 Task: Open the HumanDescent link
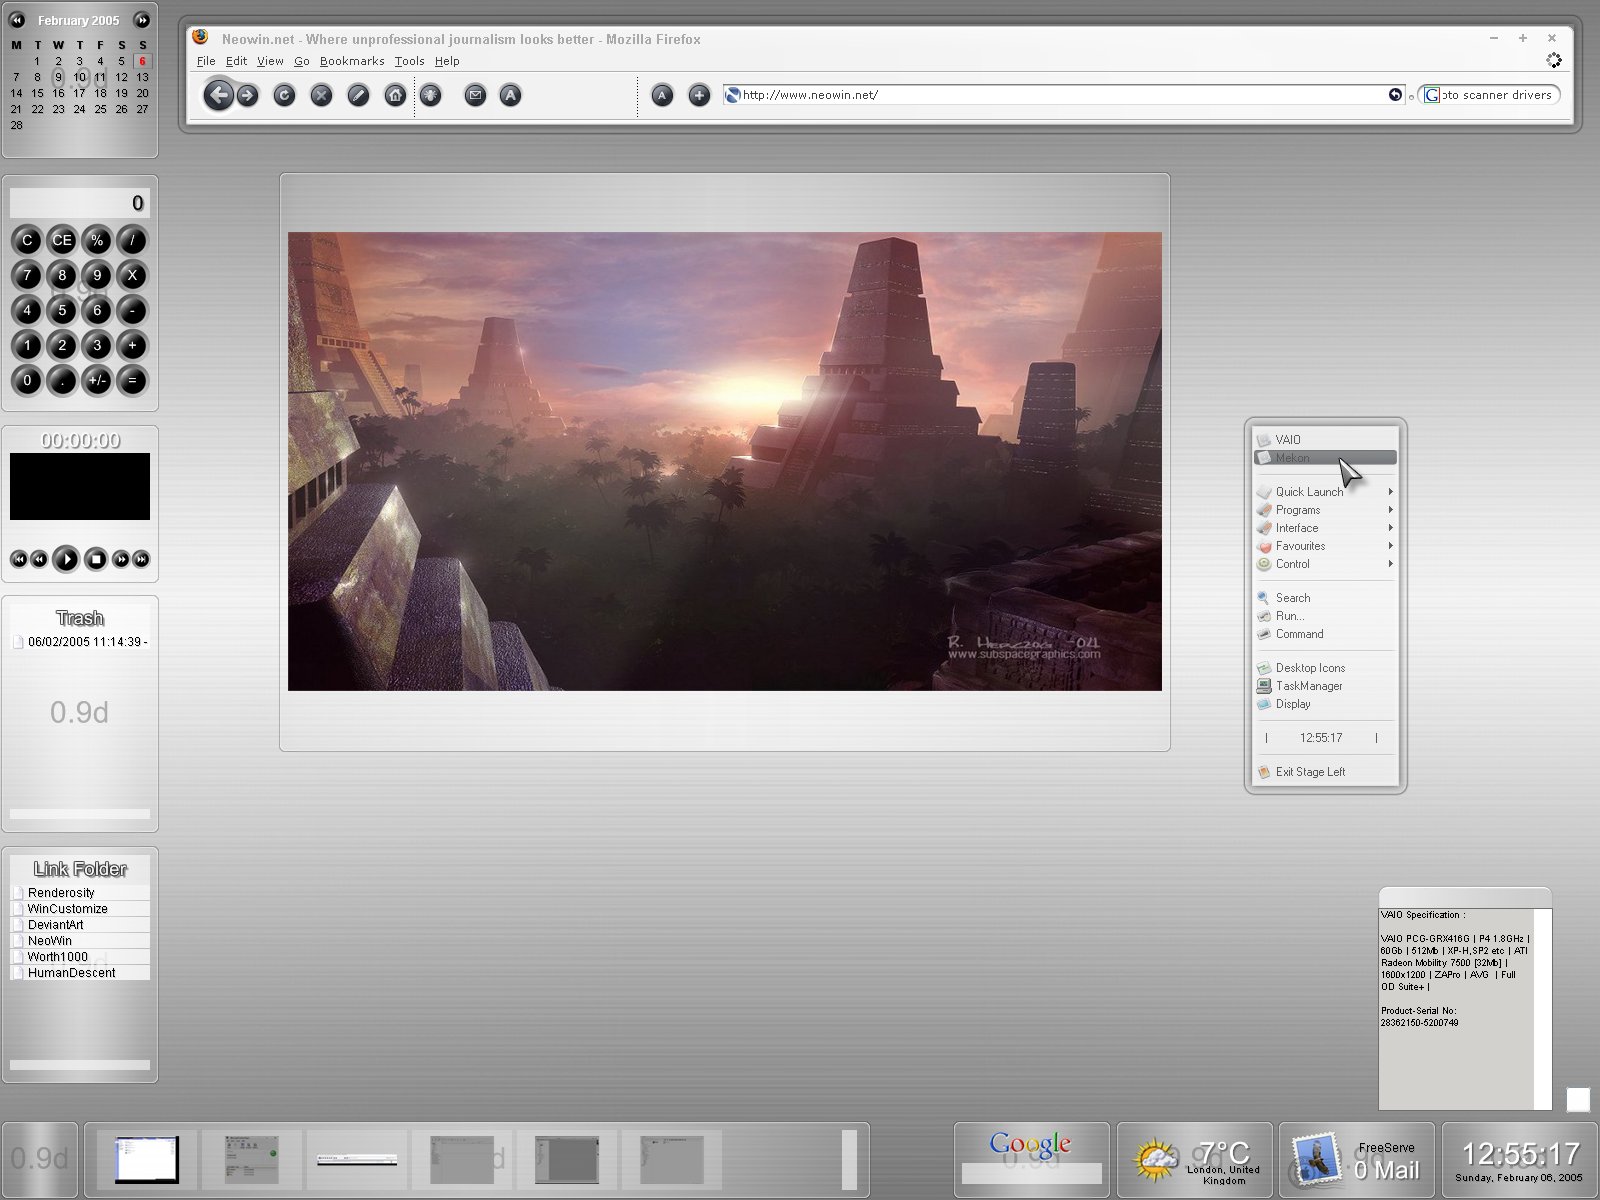tap(80, 973)
